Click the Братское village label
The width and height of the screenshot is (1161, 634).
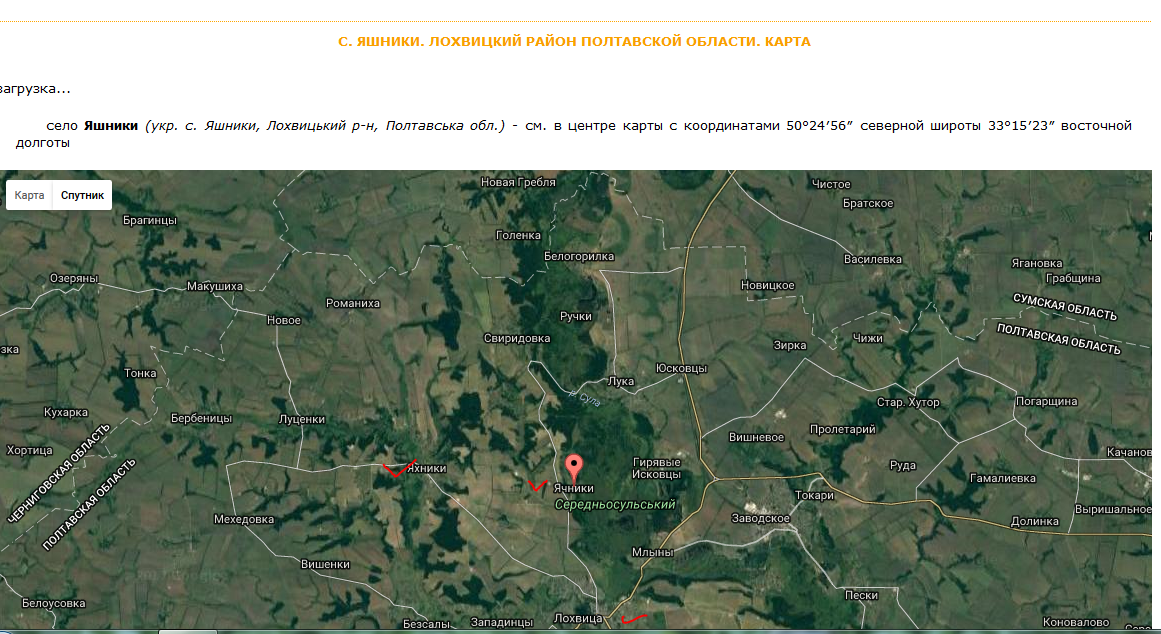click(x=868, y=204)
